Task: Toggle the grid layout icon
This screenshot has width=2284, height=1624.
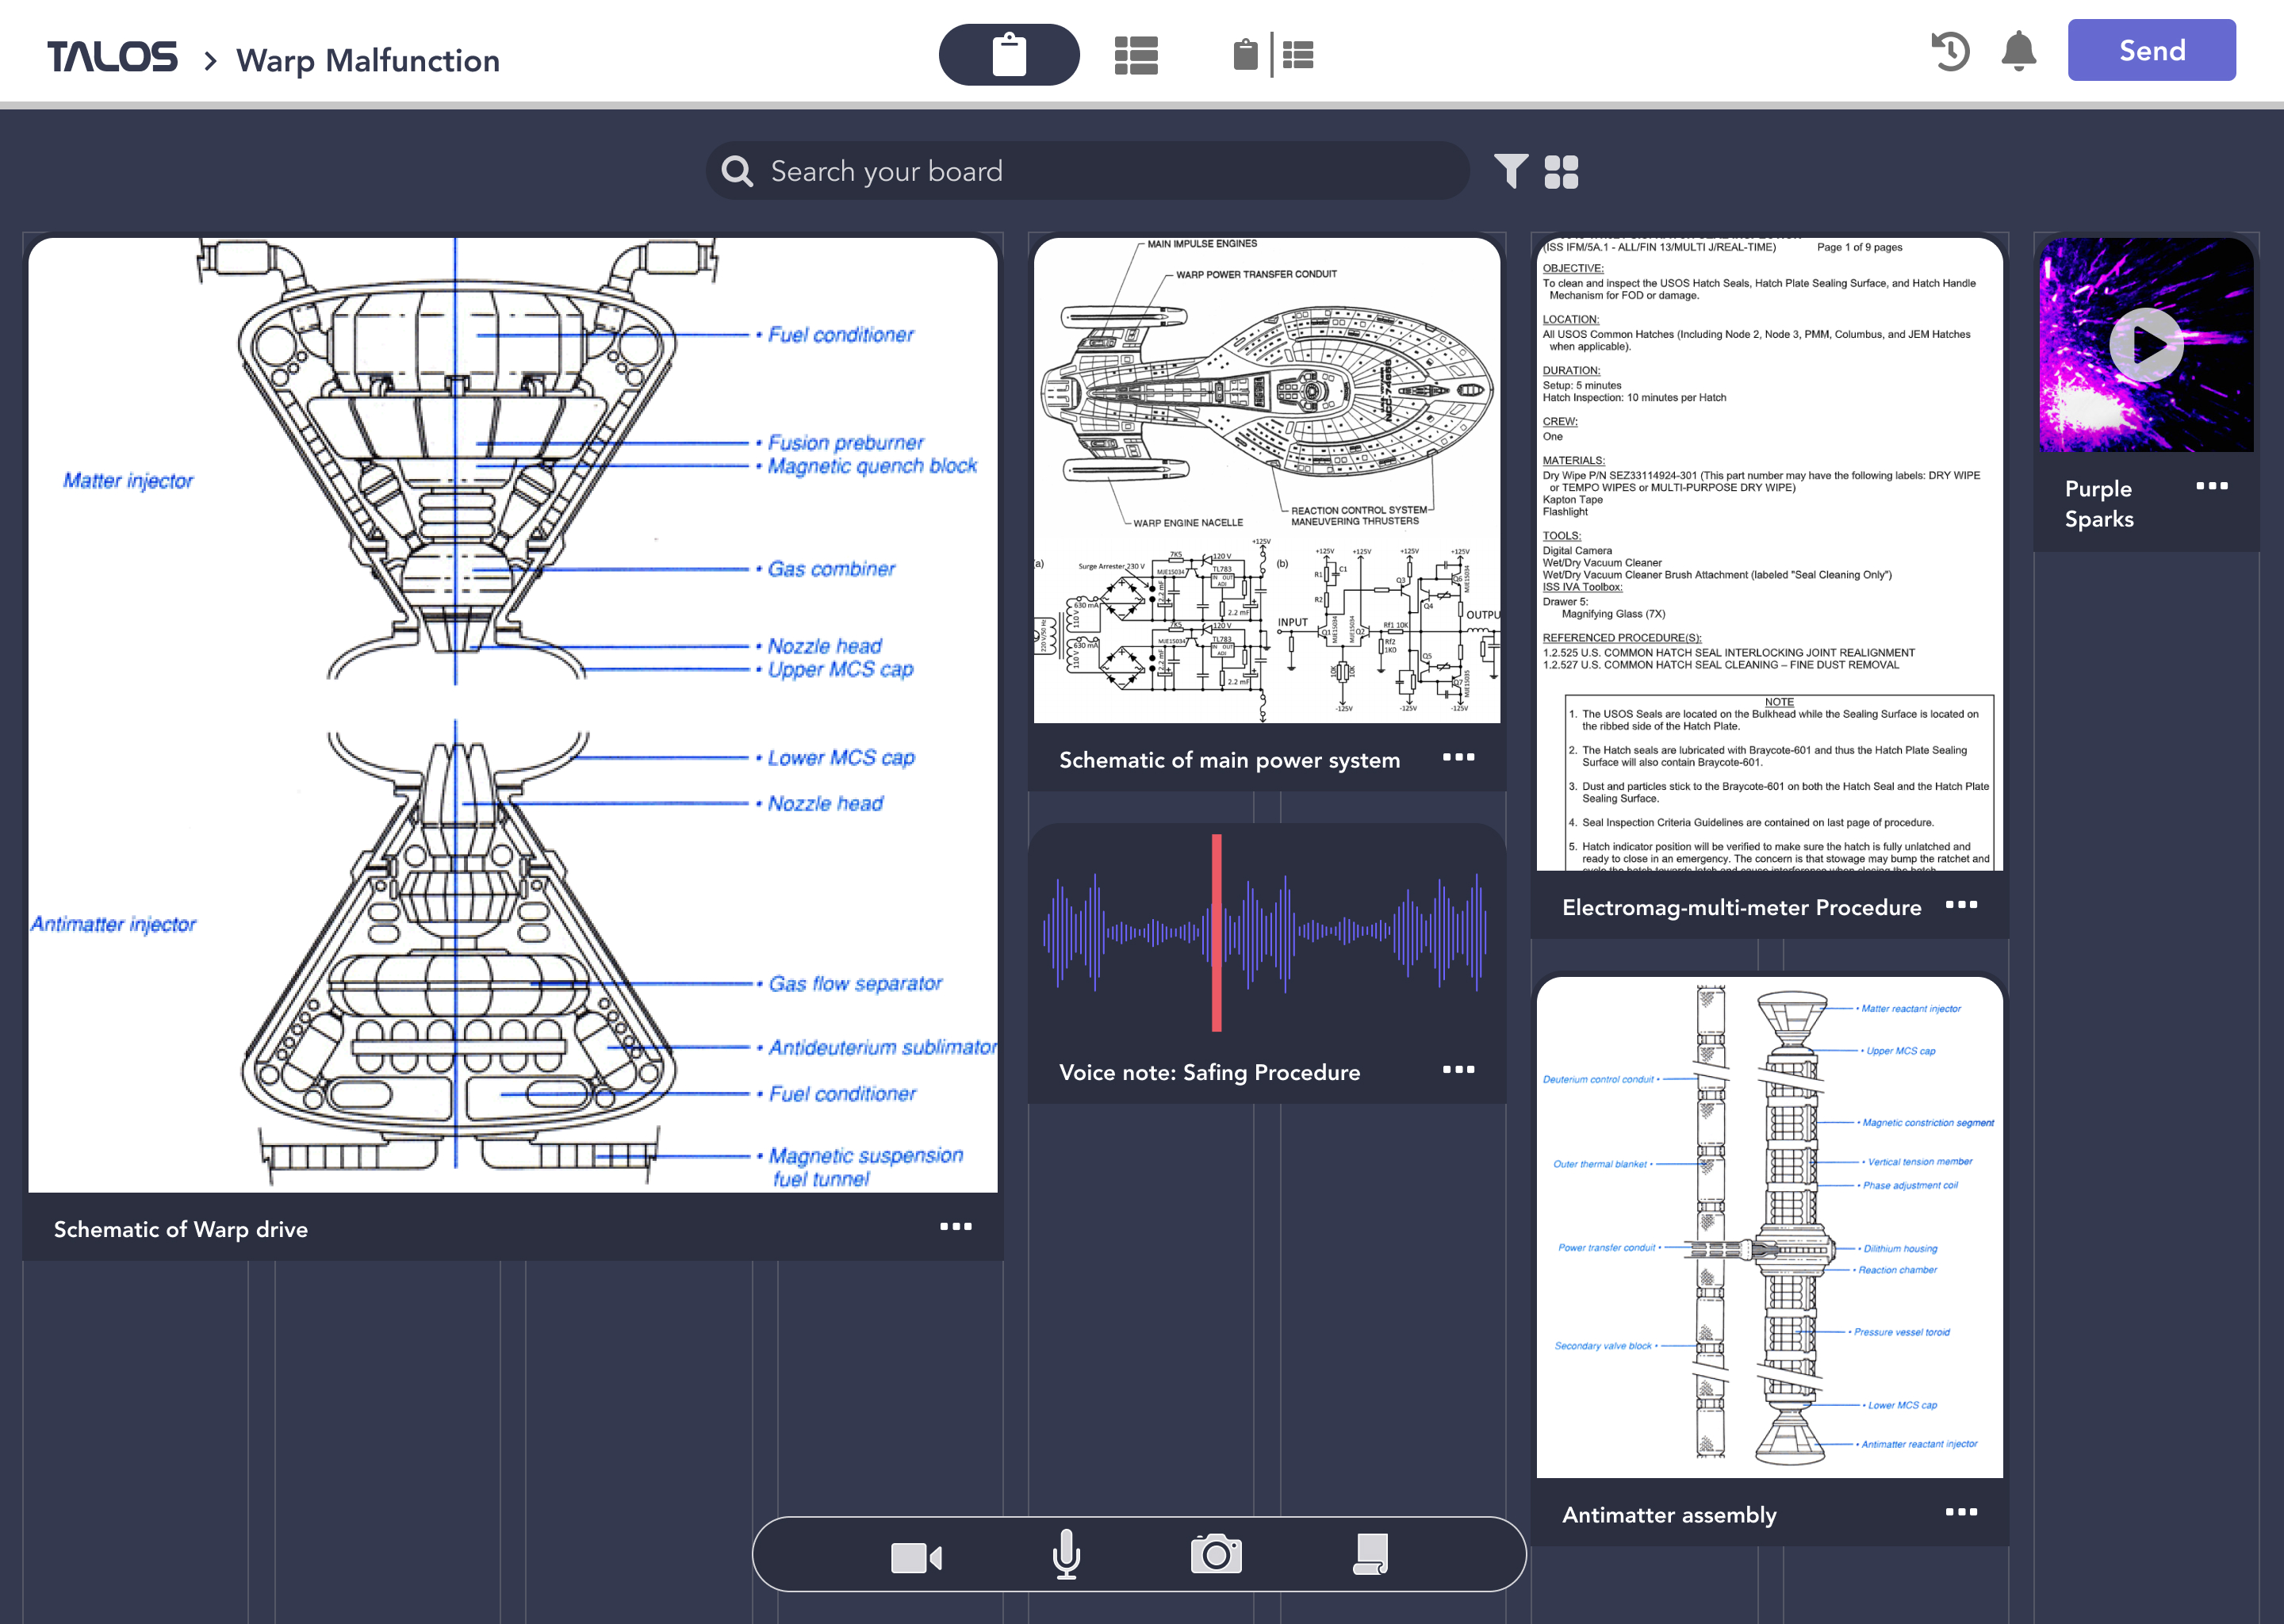Action: pyautogui.click(x=1561, y=172)
